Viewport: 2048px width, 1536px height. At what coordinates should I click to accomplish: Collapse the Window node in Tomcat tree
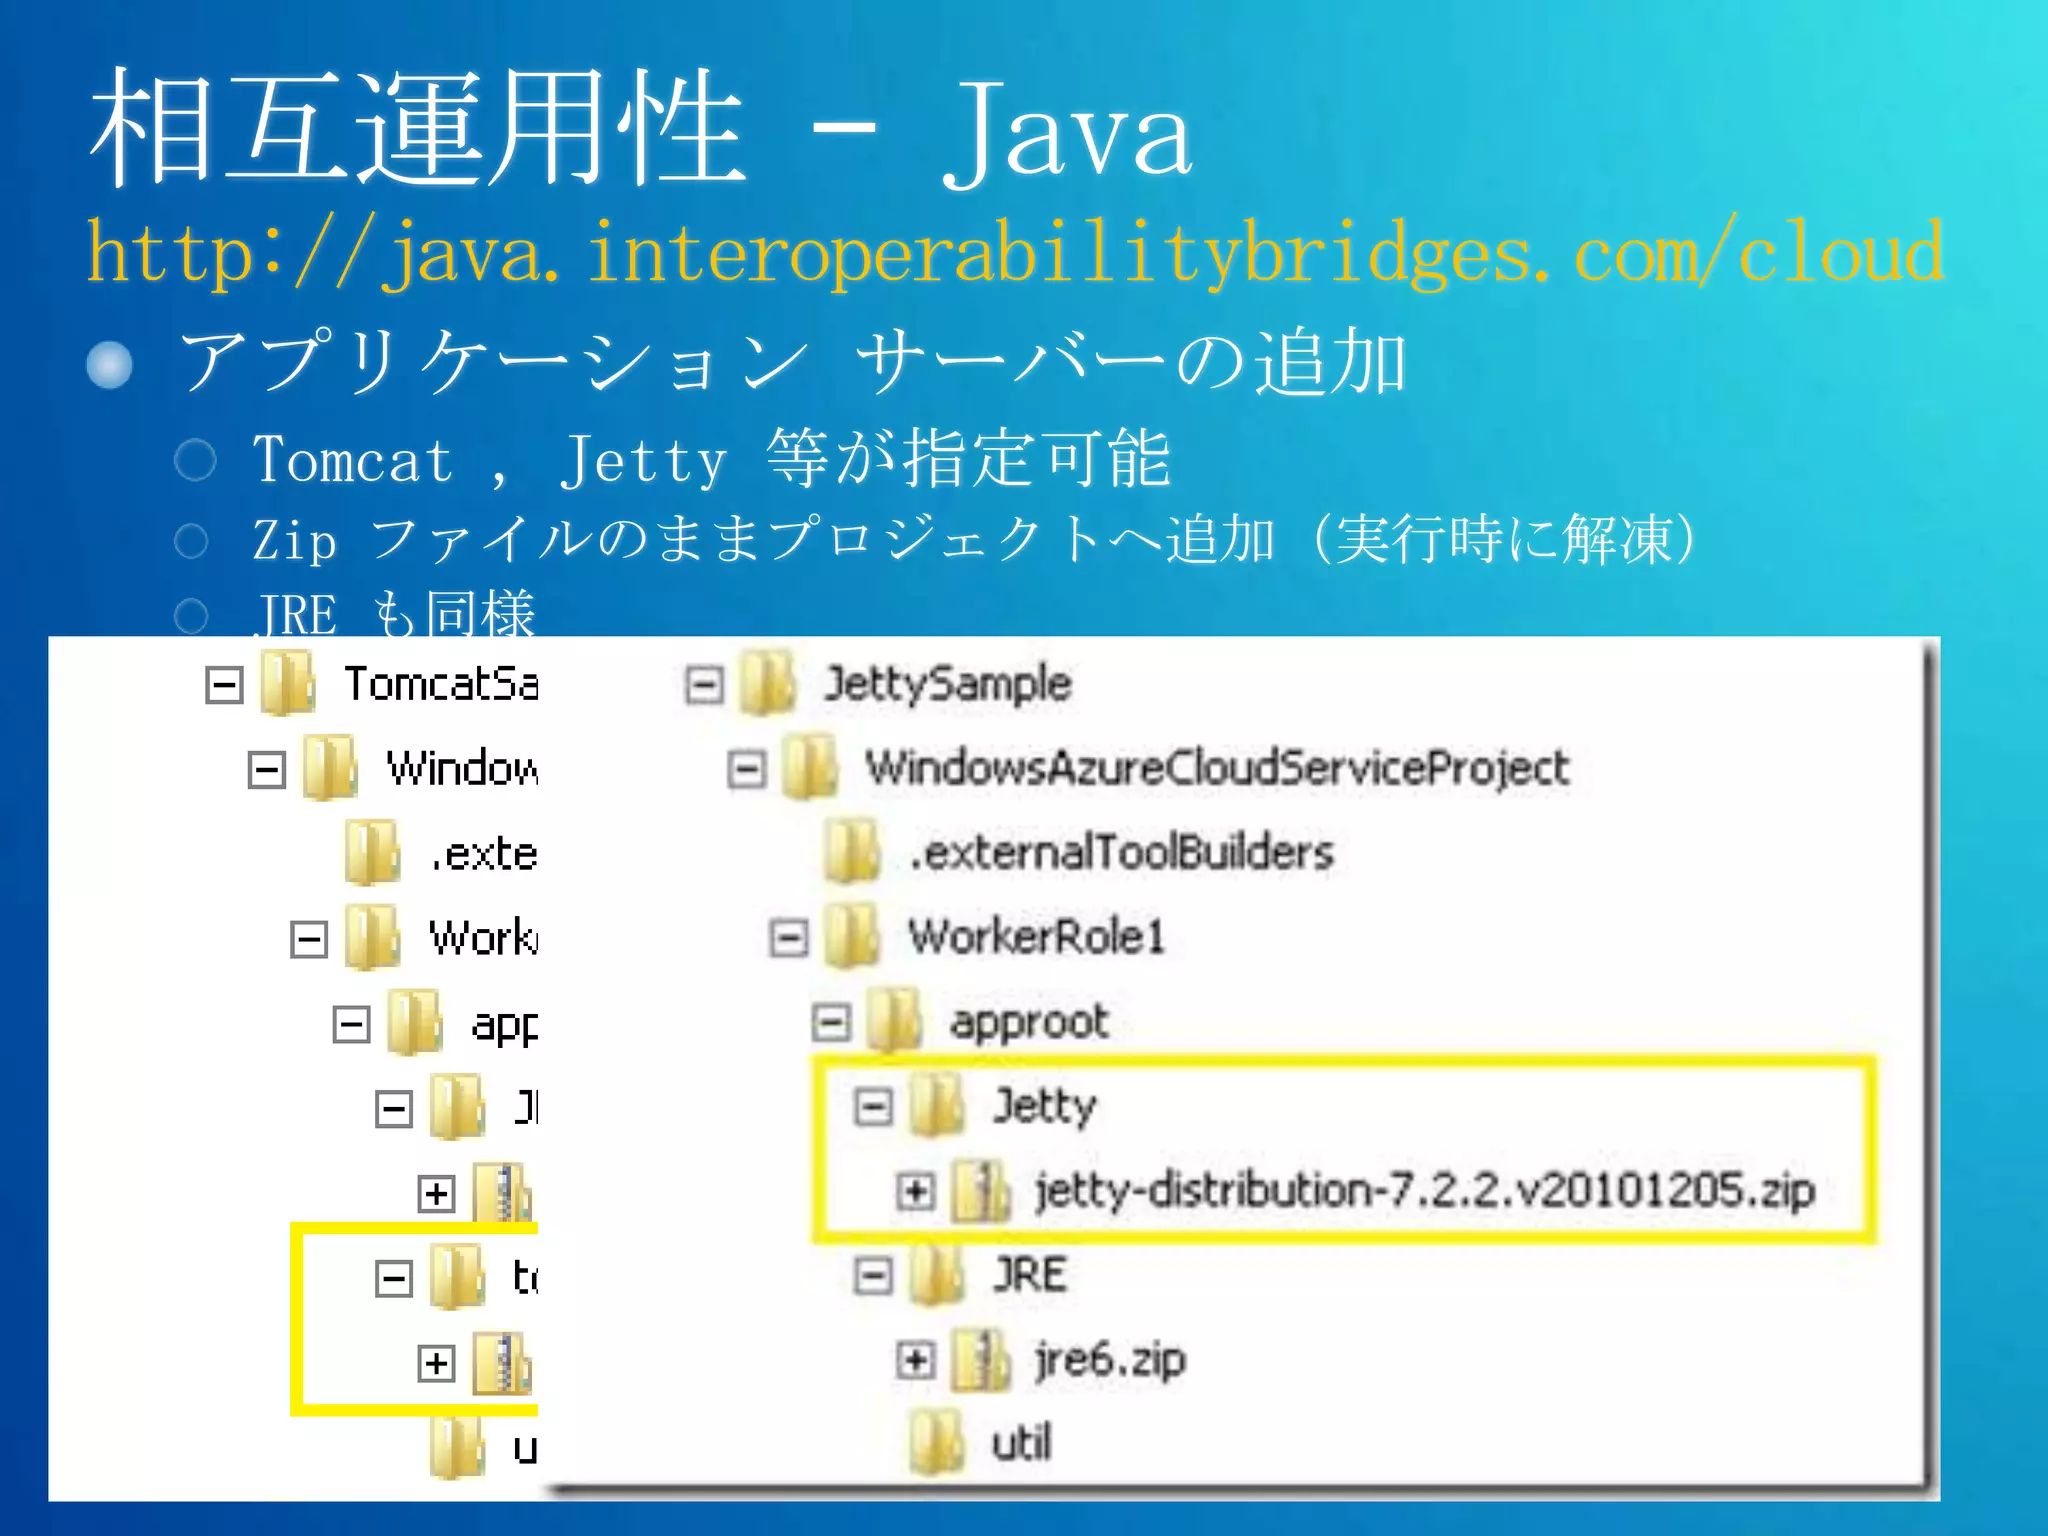[266, 769]
